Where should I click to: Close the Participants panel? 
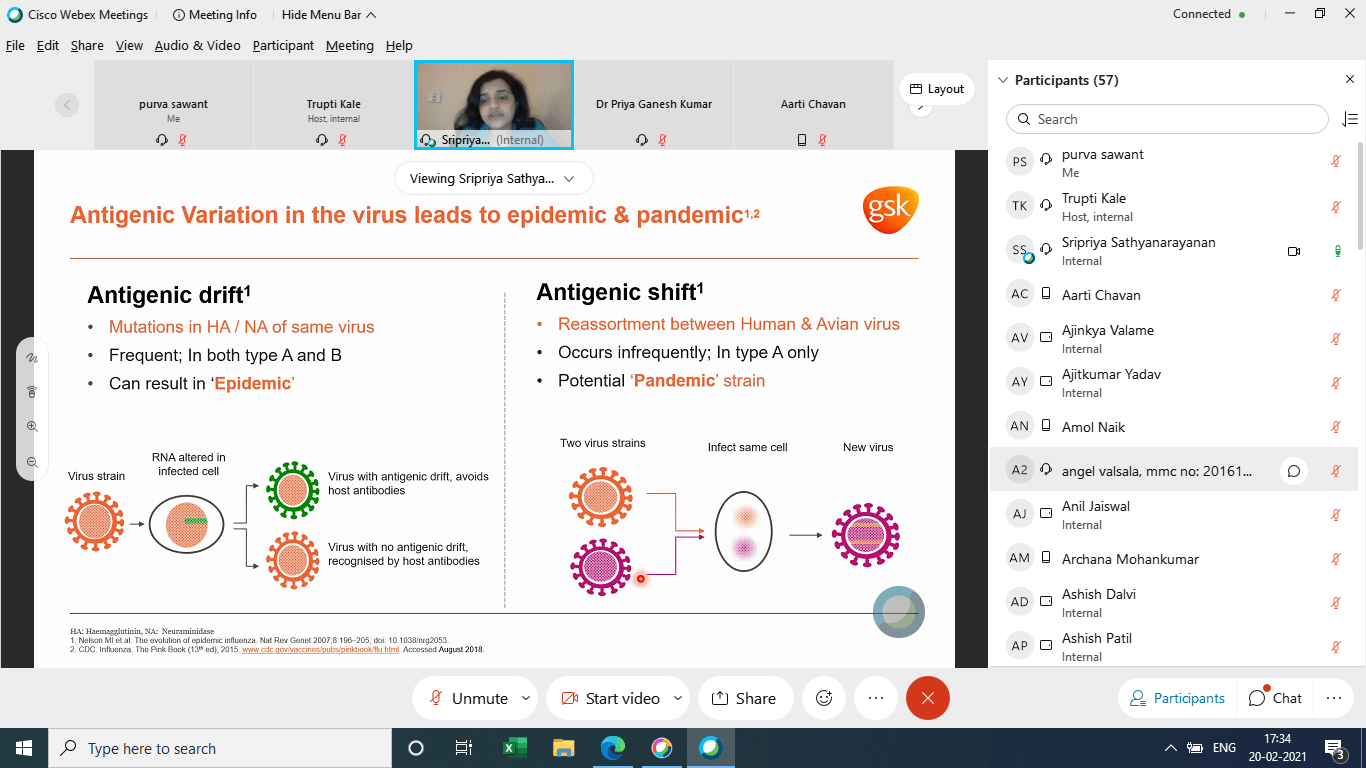click(x=1349, y=80)
